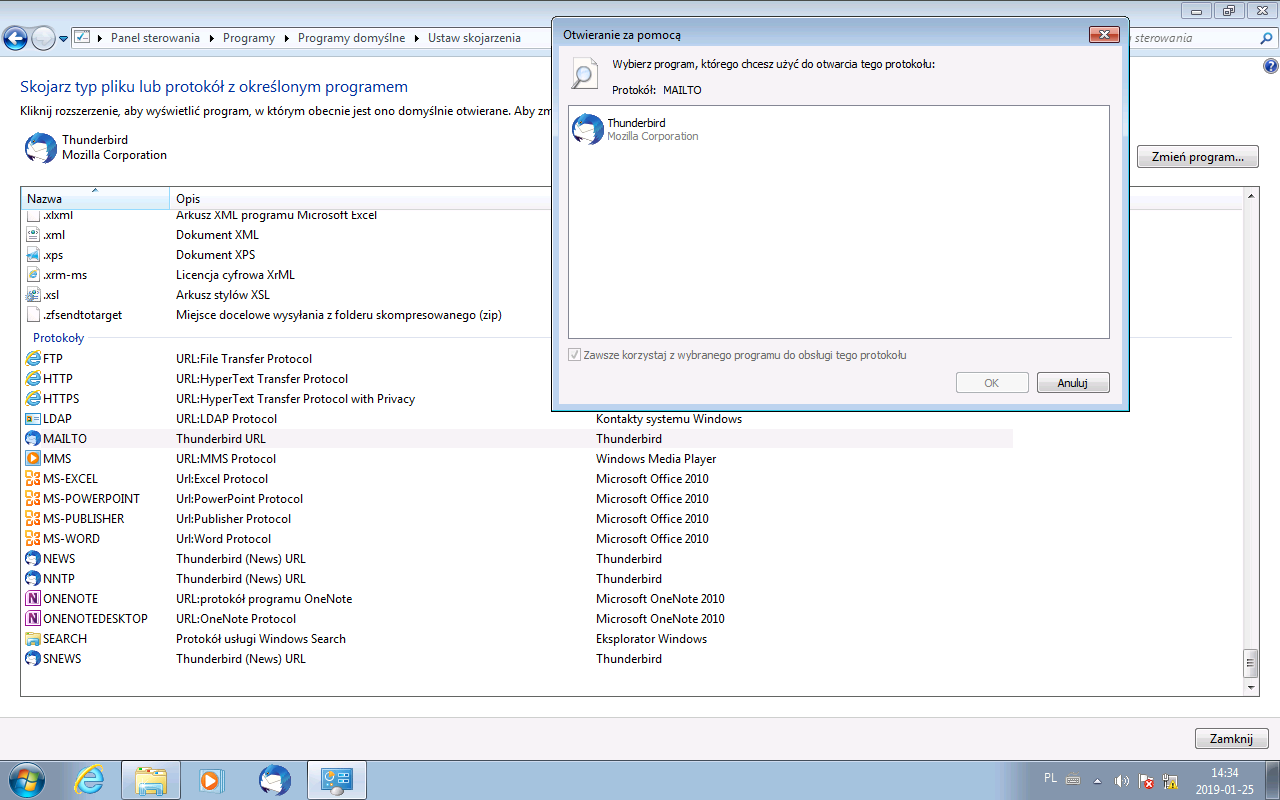This screenshot has height=800, width=1280.
Task: Click the .zfsendtotarget file icon
Action: (33, 315)
